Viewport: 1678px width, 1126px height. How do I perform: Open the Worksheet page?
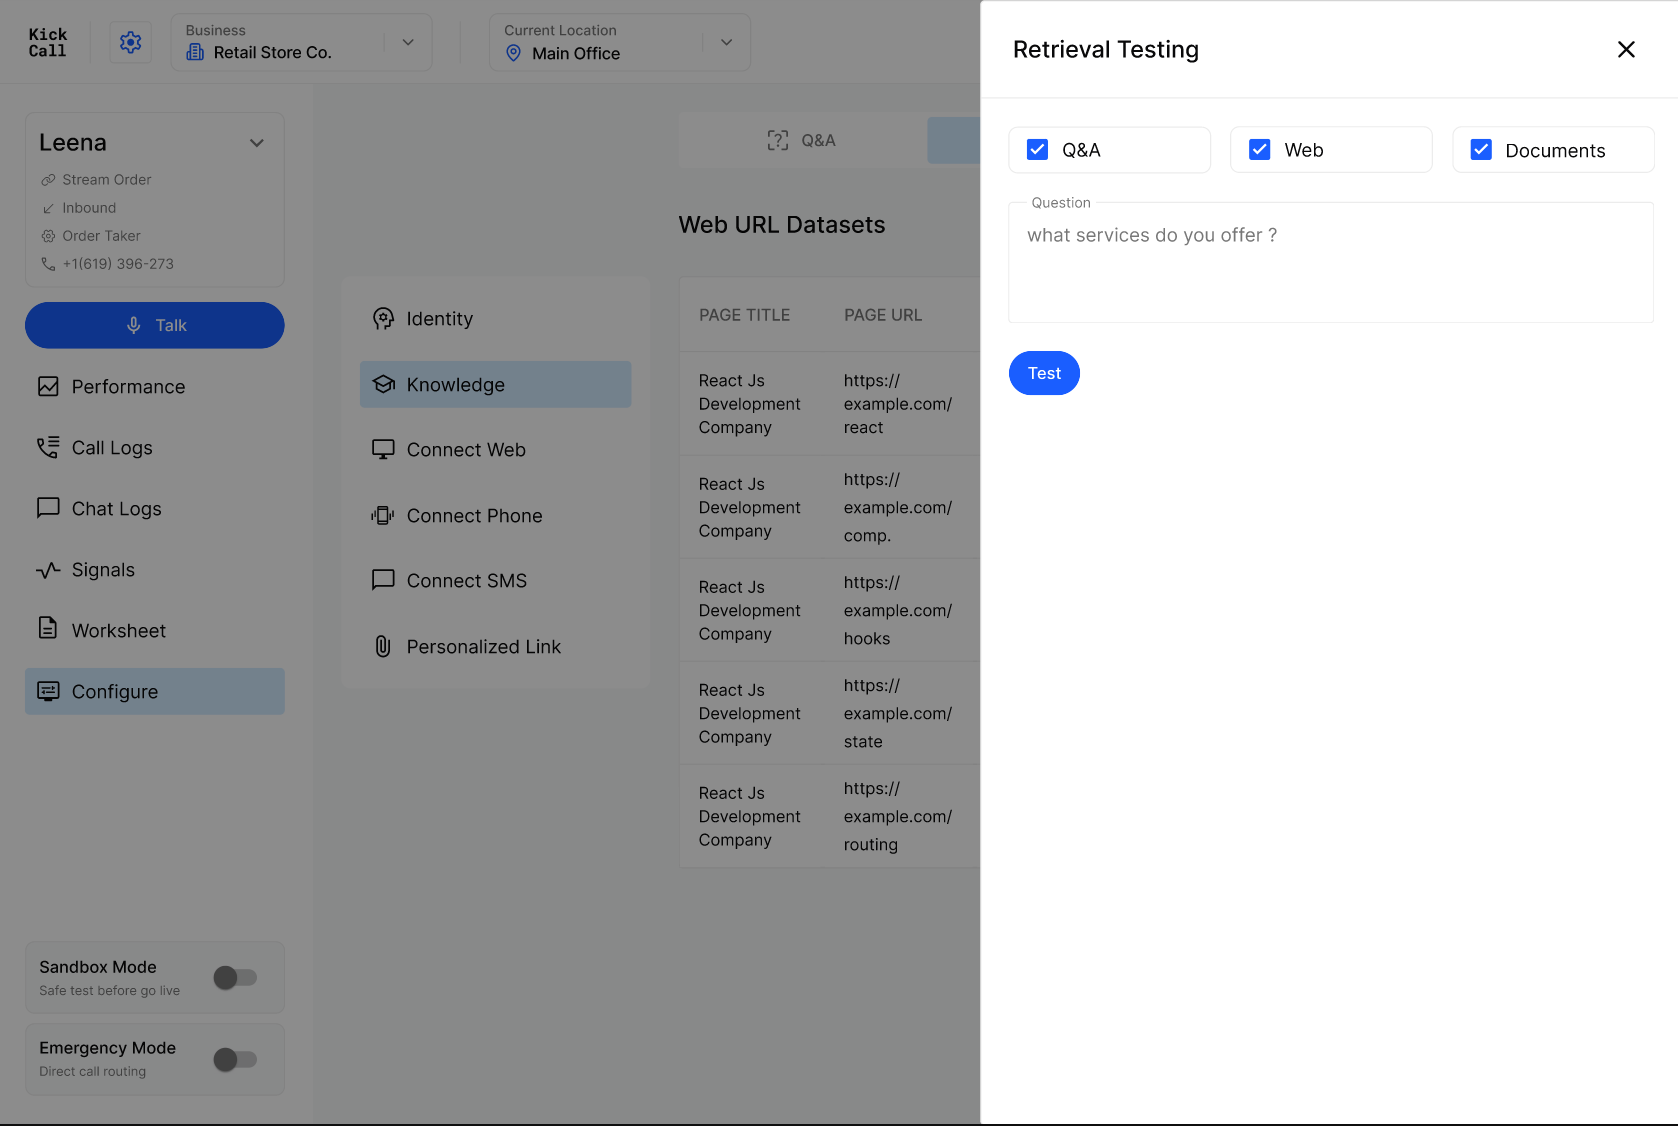[x=155, y=630]
